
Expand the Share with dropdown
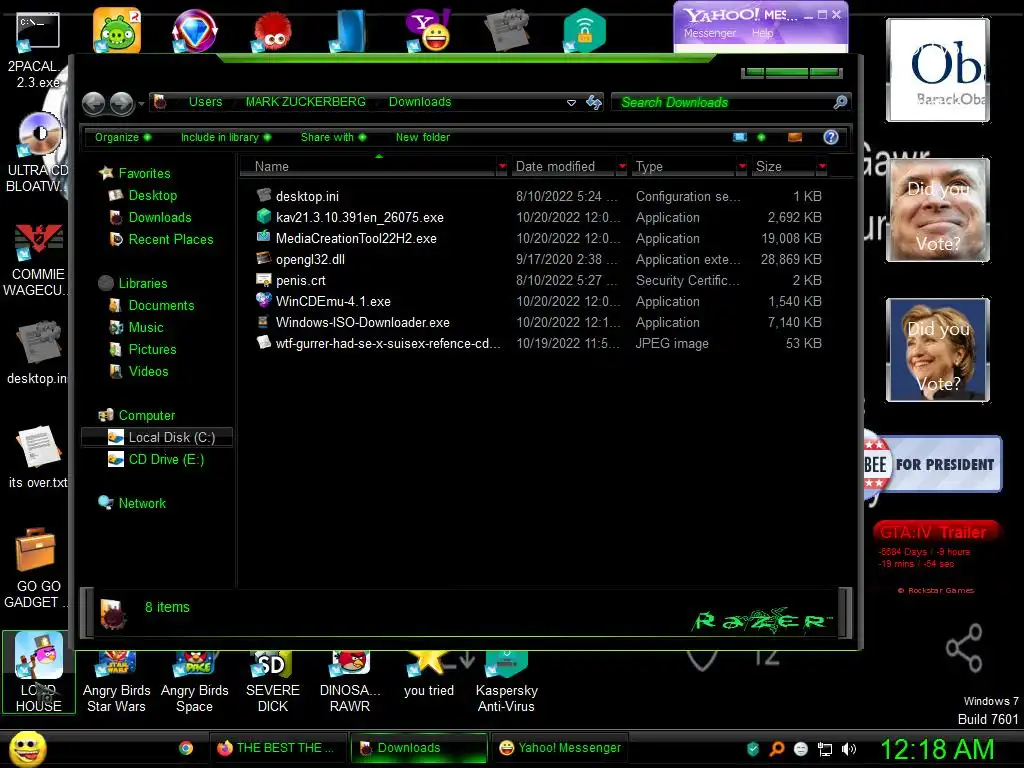point(333,137)
